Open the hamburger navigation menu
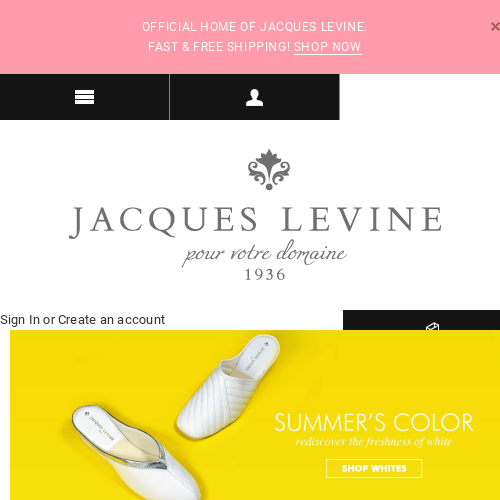Screen dimensions: 500x500 tap(84, 97)
